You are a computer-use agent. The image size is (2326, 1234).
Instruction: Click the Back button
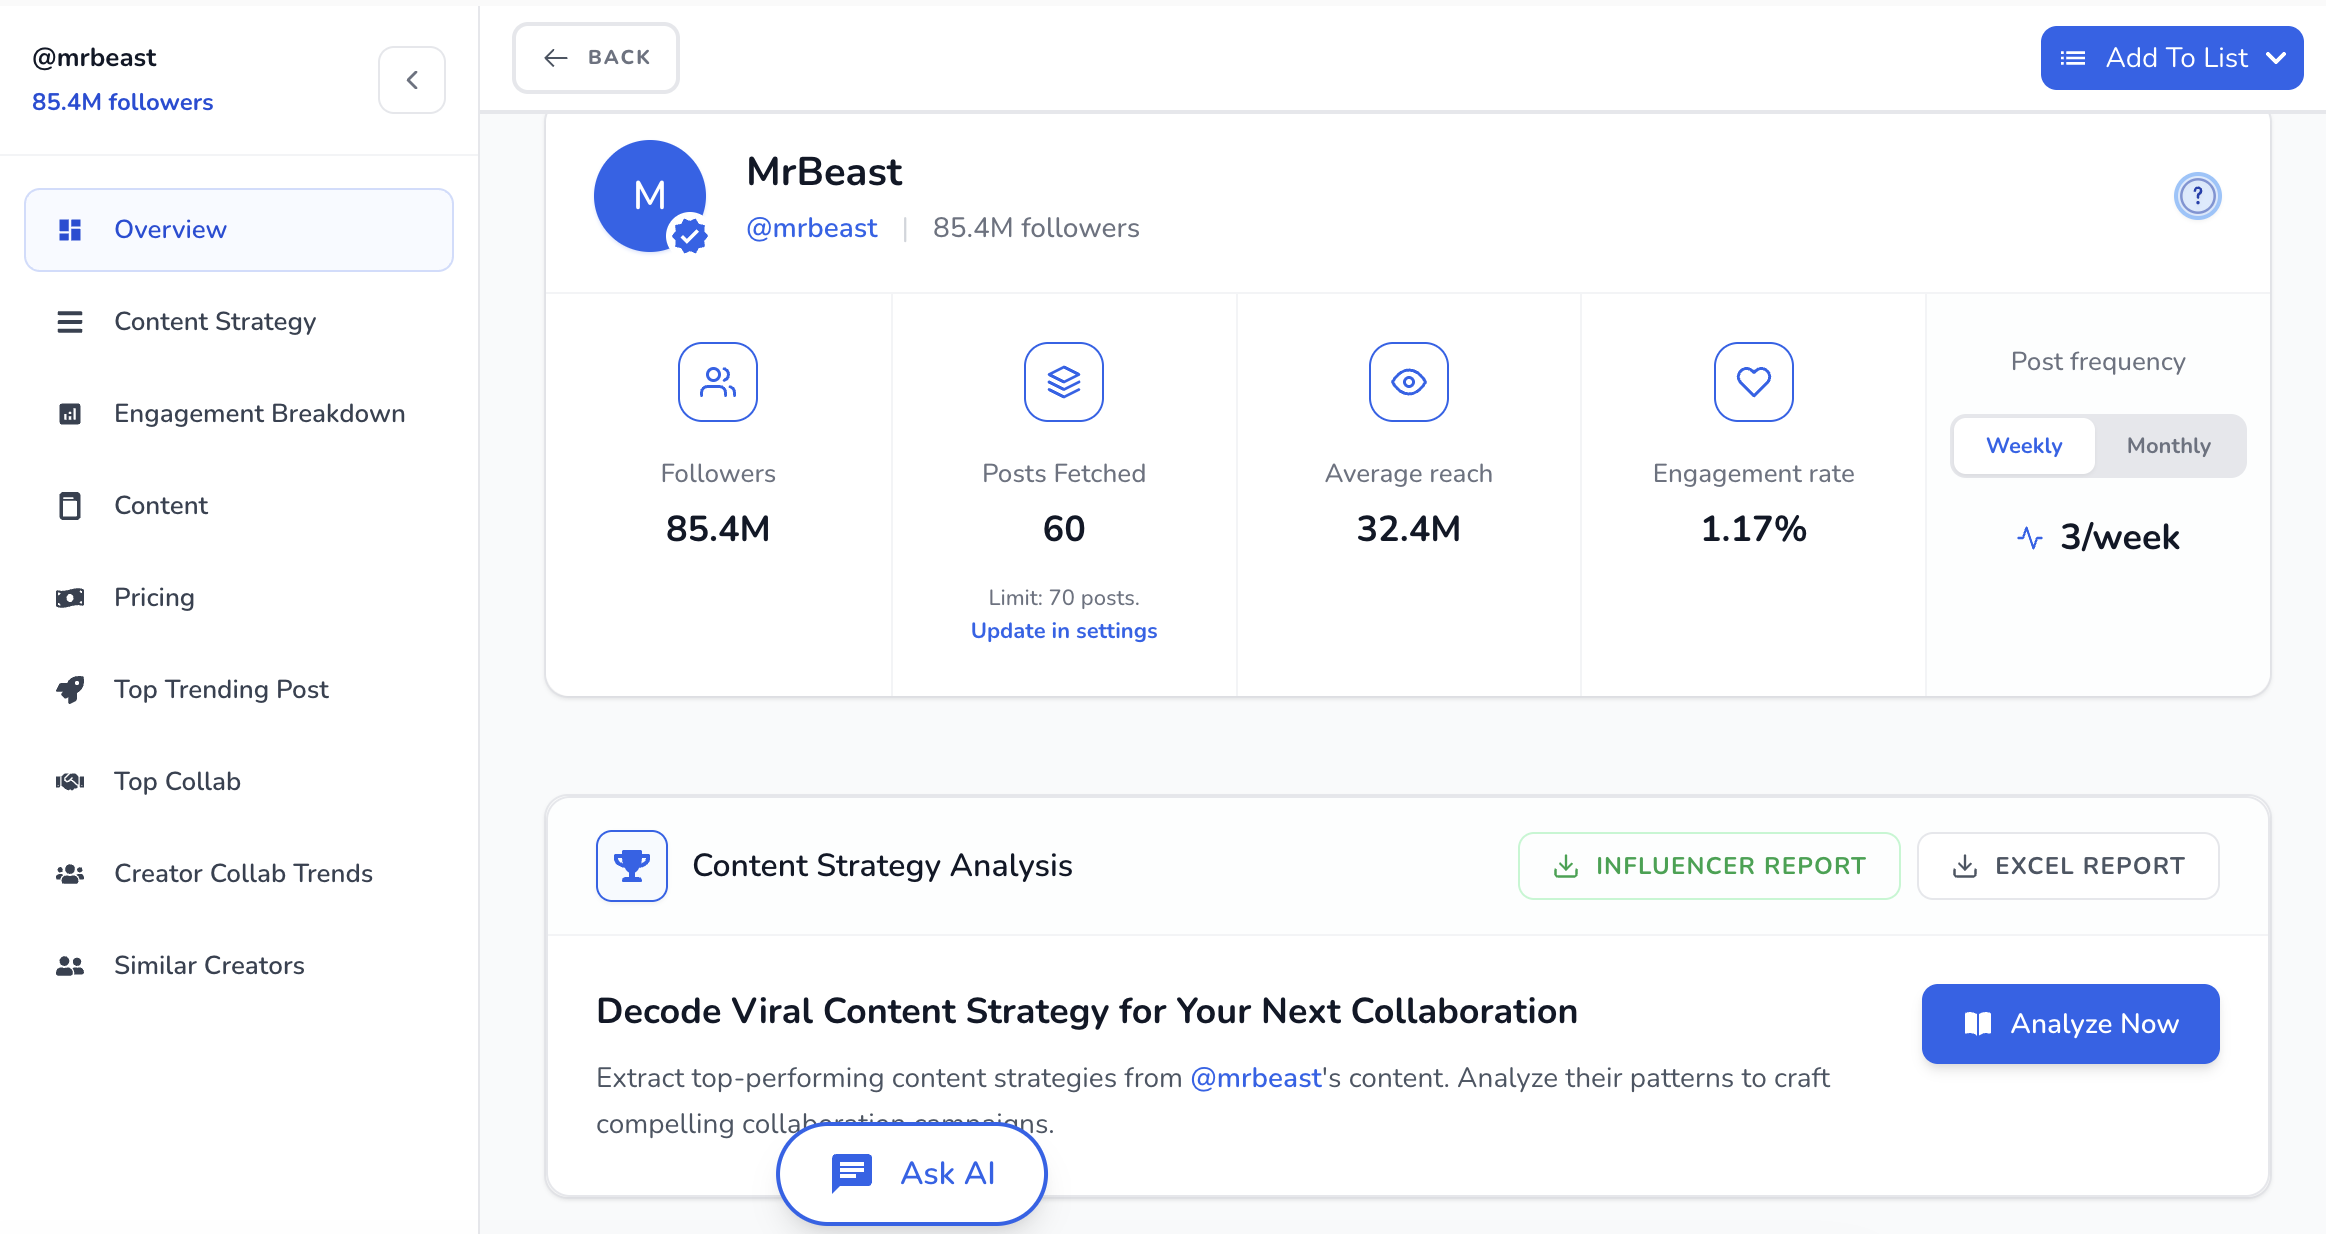(596, 58)
